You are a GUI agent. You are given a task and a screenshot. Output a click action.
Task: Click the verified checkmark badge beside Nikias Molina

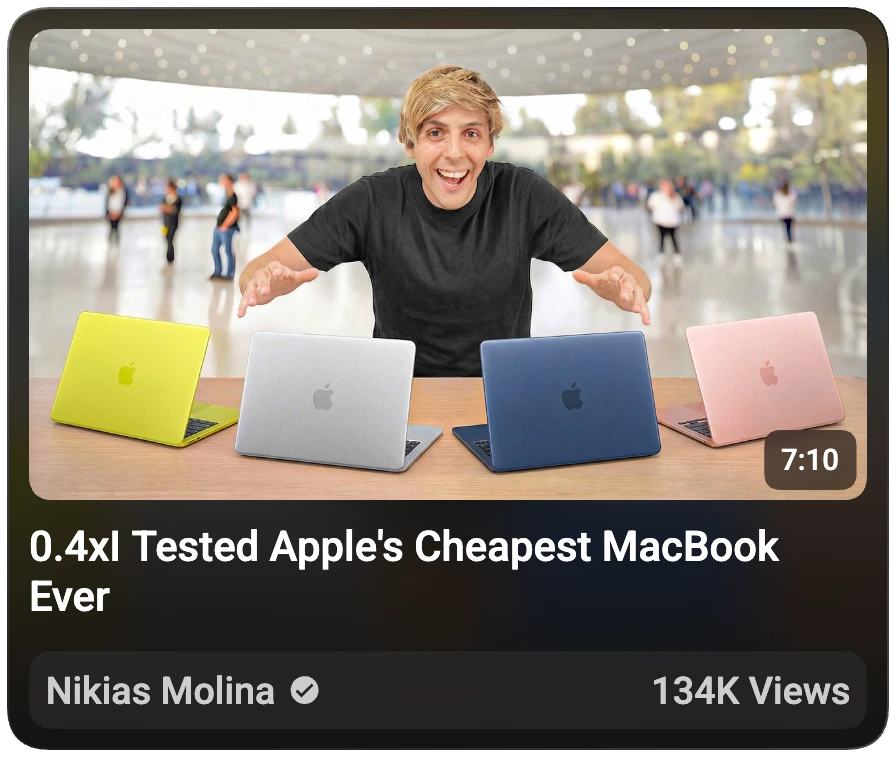click(305, 690)
